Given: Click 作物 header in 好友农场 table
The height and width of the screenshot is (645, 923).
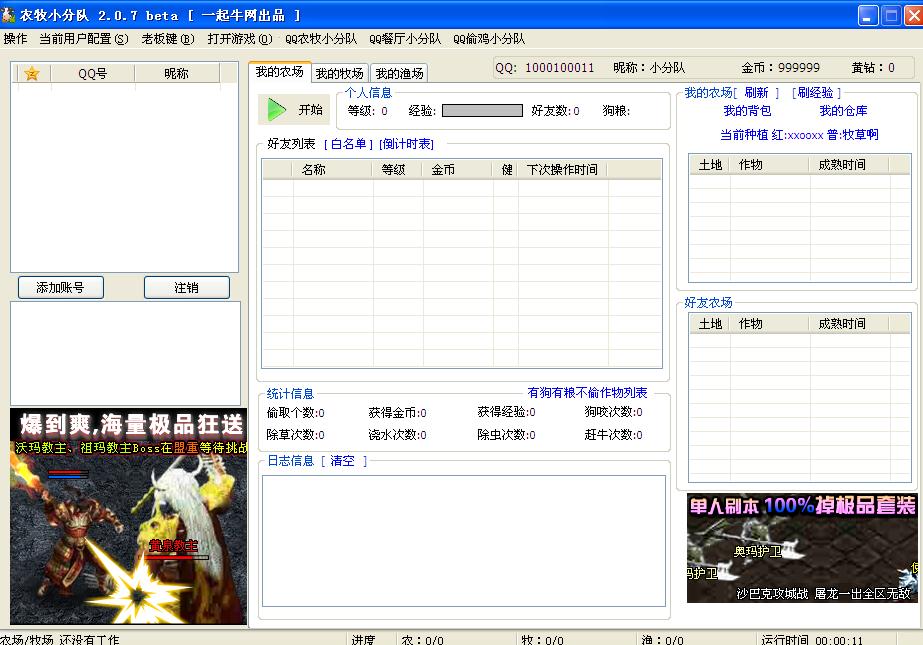Looking at the screenshot, I should [769, 324].
